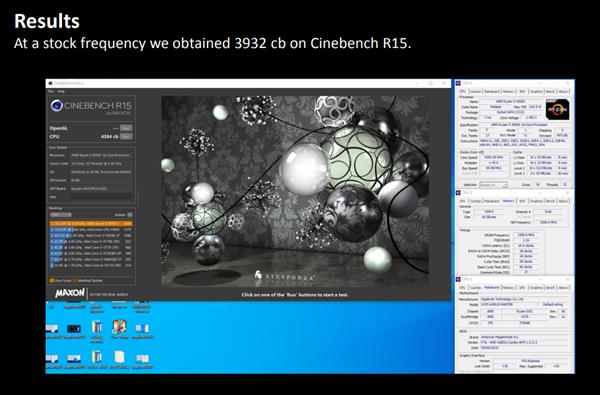
Task: Open the Help menu in Cinebench
Action: tap(61, 91)
